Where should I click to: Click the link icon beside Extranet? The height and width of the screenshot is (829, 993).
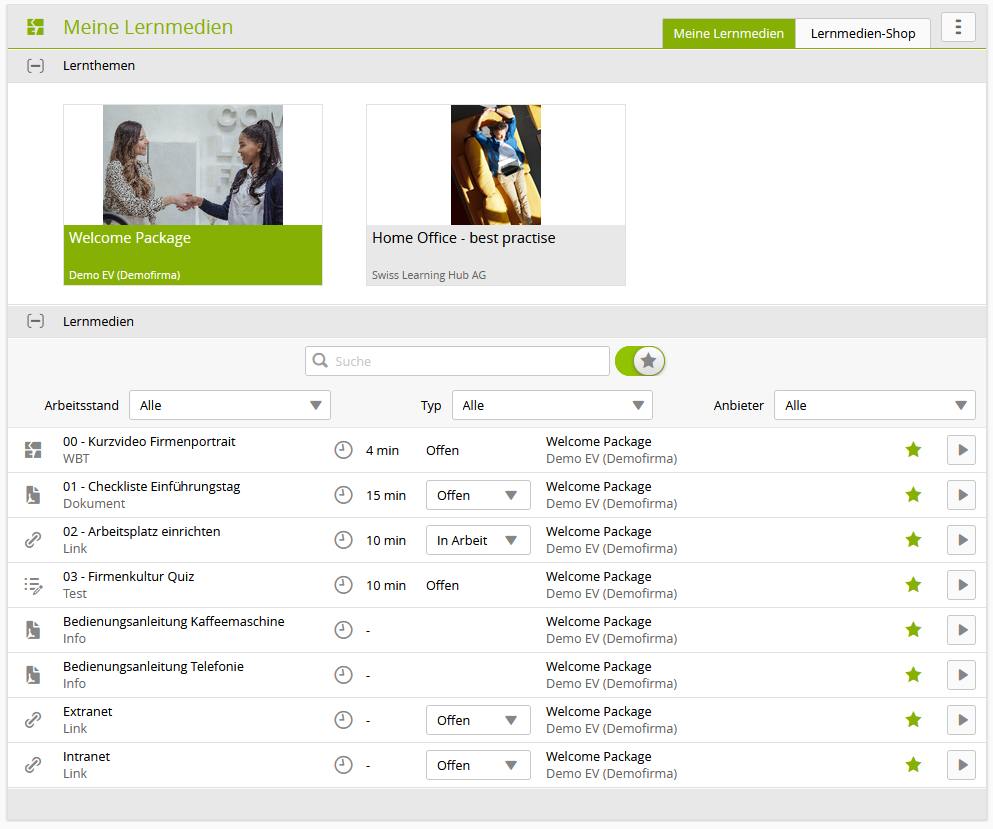33,720
